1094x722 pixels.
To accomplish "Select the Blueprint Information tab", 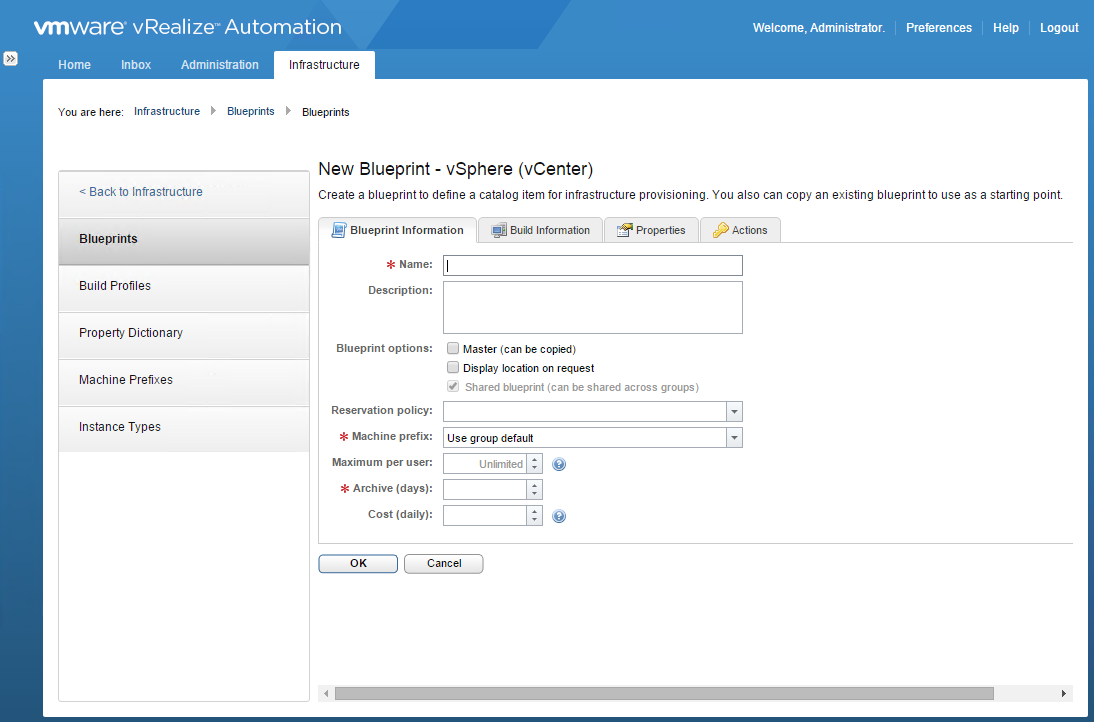I will click(398, 230).
